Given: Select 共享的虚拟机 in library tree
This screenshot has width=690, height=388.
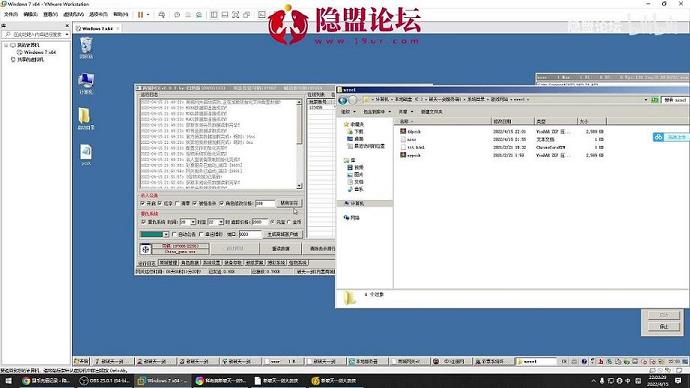Looking at the screenshot, I should (27, 59).
